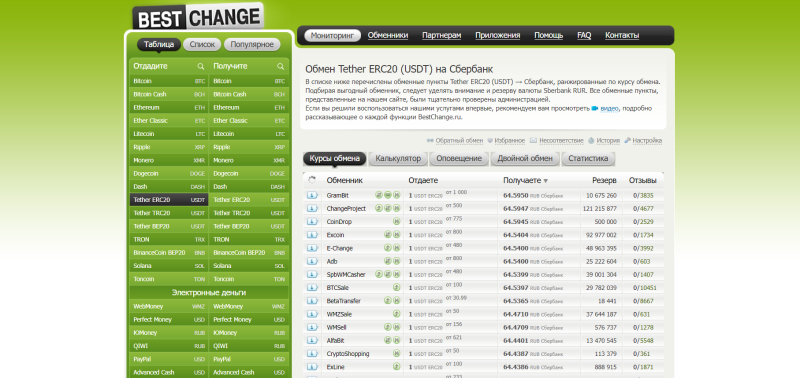The image size is (800, 378).
Task: Switch left panel to Популярное view
Action: pos(252,44)
